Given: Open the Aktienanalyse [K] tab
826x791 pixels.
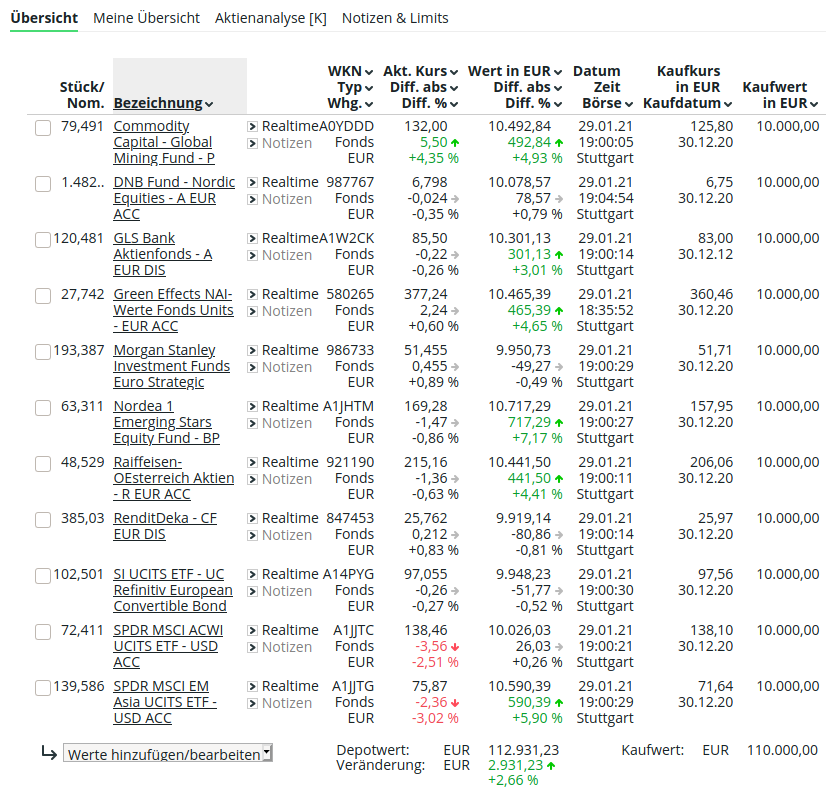Looking at the screenshot, I should click(271, 18).
